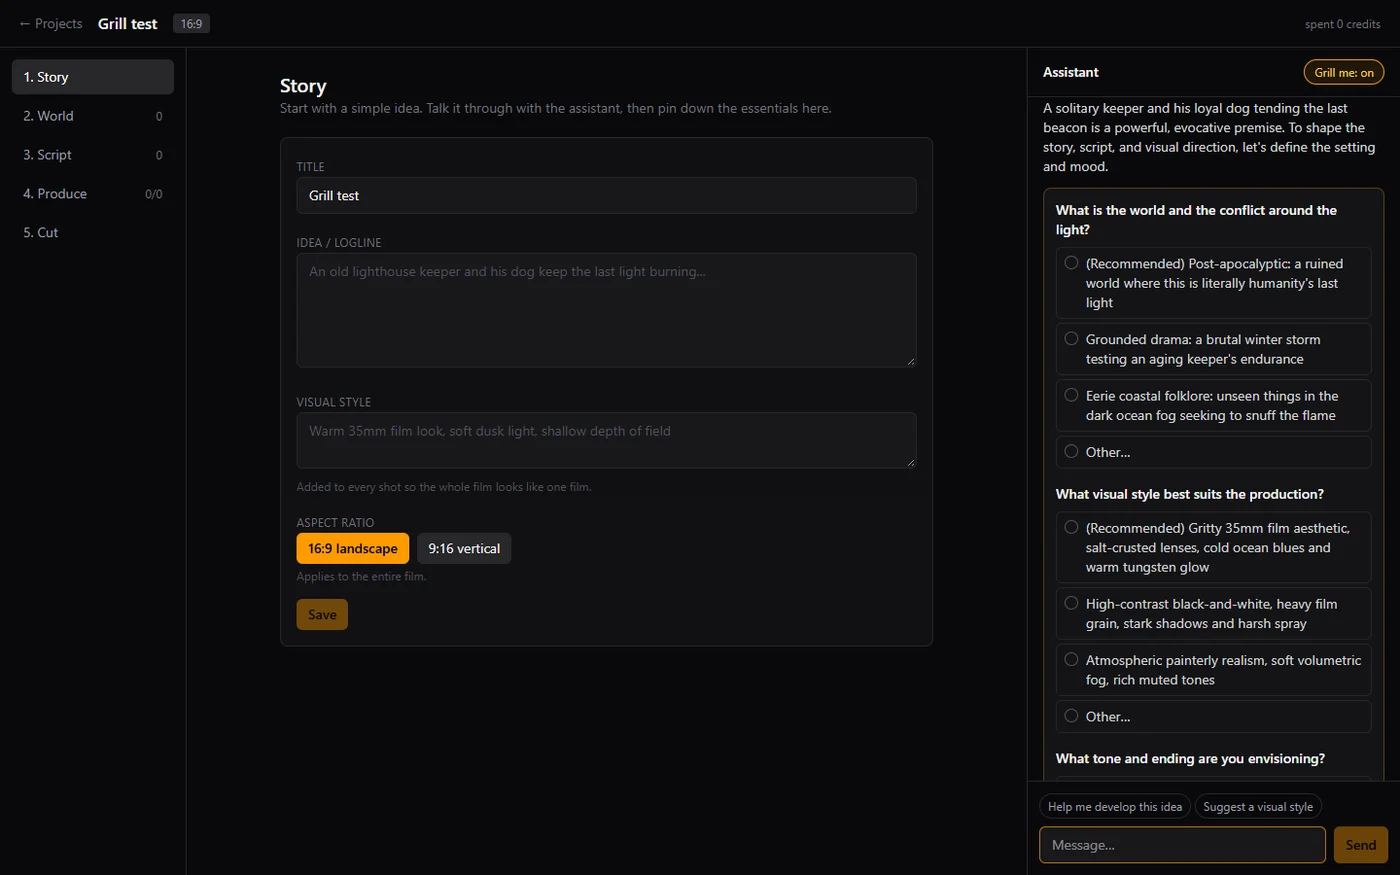Focus the Idea / Logline text area
Image resolution: width=1400 pixels, height=875 pixels.
click(606, 310)
